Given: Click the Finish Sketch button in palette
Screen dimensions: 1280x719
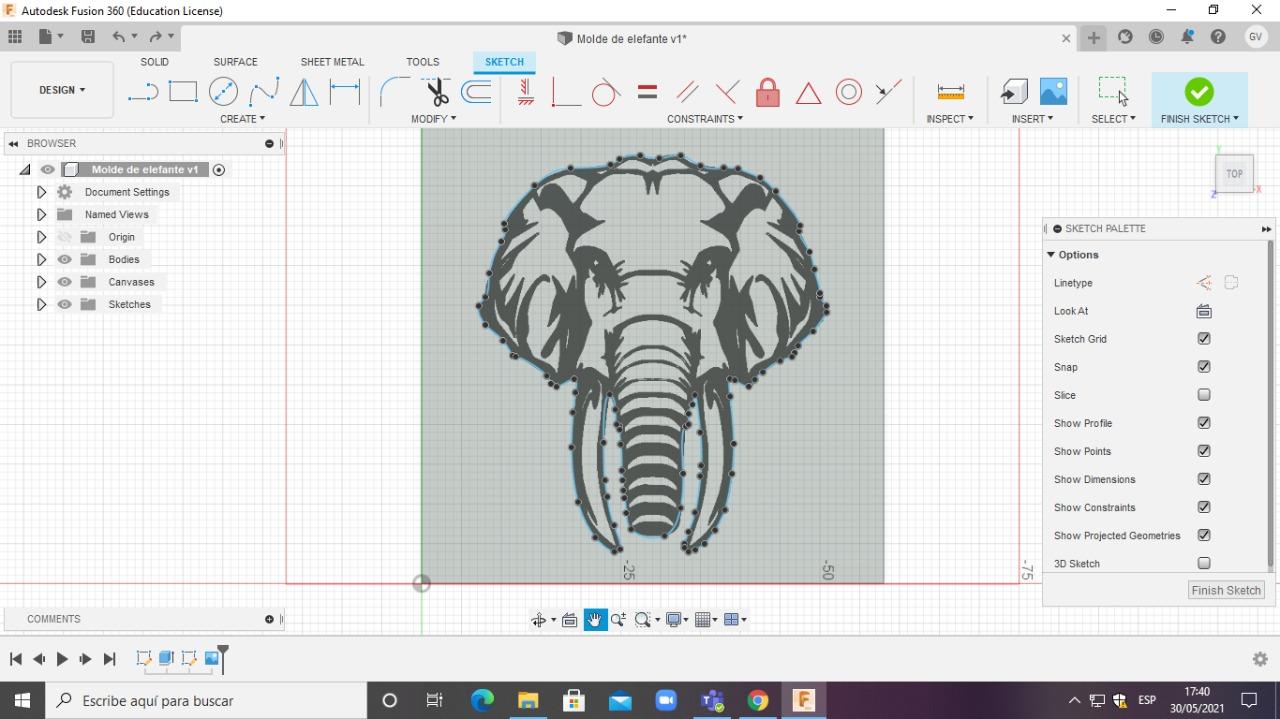Looking at the screenshot, I should click(x=1226, y=590).
